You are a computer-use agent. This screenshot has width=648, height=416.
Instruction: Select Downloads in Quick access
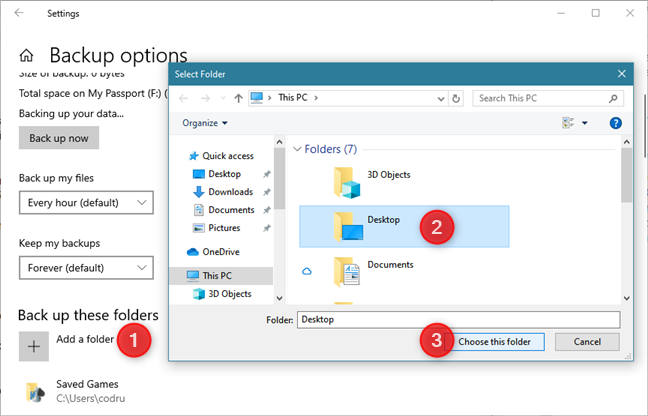(230, 192)
